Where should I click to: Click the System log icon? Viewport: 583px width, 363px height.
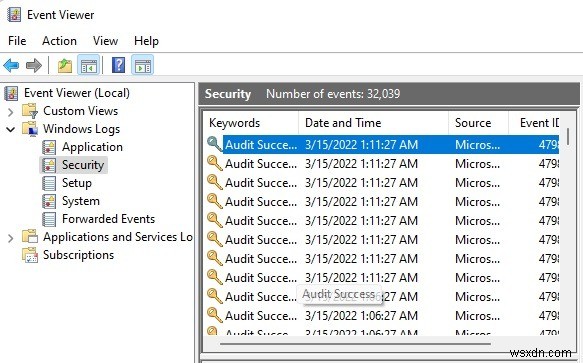(x=49, y=201)
